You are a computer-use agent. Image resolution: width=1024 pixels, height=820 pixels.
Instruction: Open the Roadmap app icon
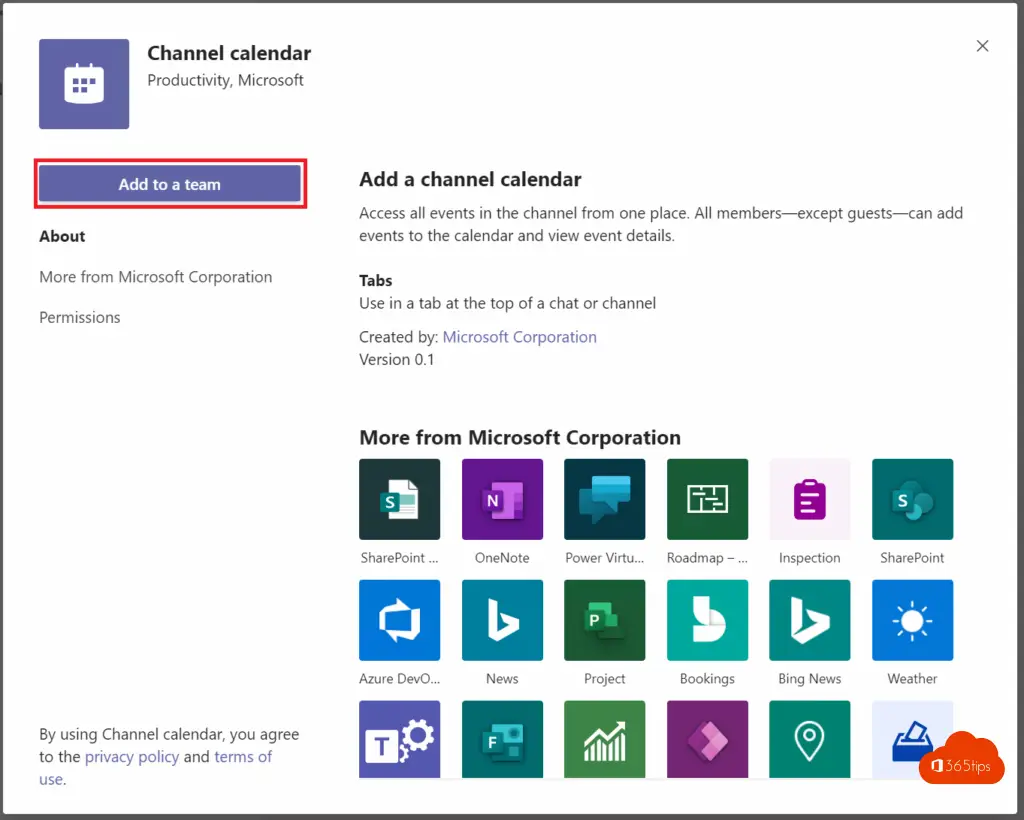(x=707, y=500)
